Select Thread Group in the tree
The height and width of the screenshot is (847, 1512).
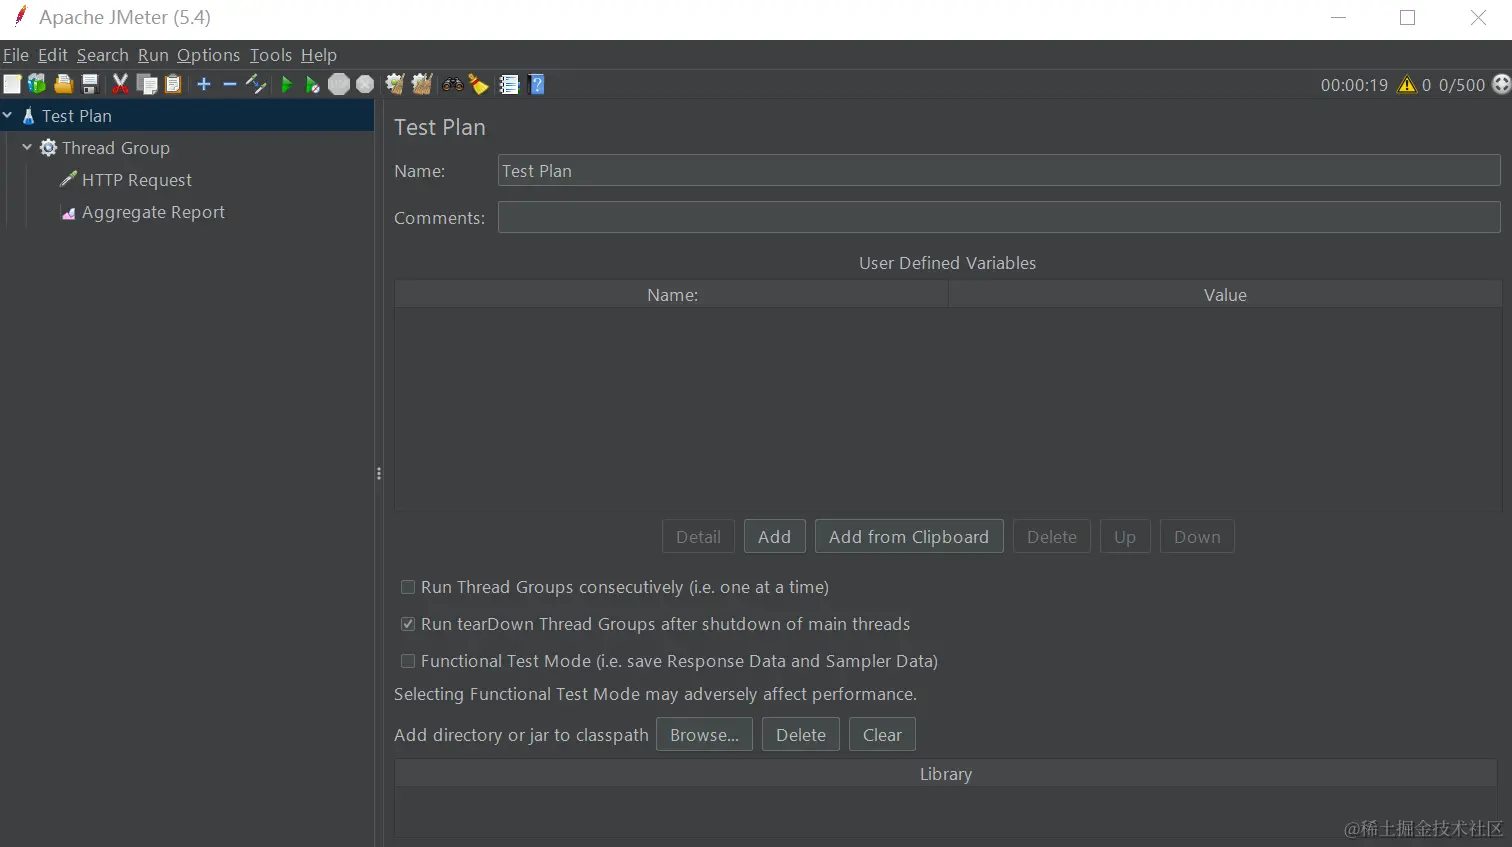[116, 148]
